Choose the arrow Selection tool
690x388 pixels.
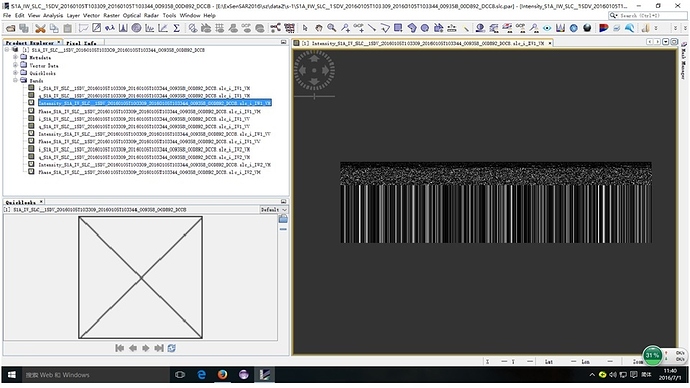305,28
